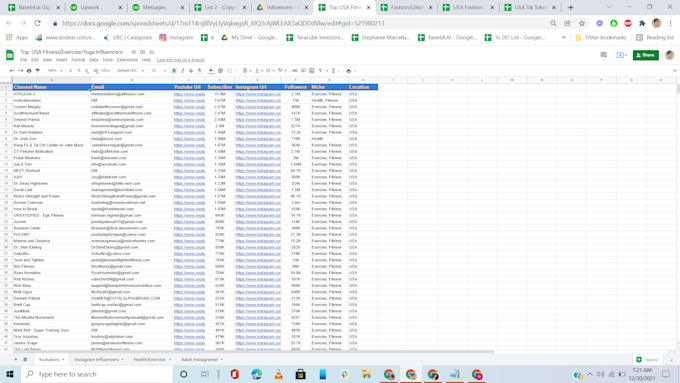Open the Fill color picker

tap(211, 70)
